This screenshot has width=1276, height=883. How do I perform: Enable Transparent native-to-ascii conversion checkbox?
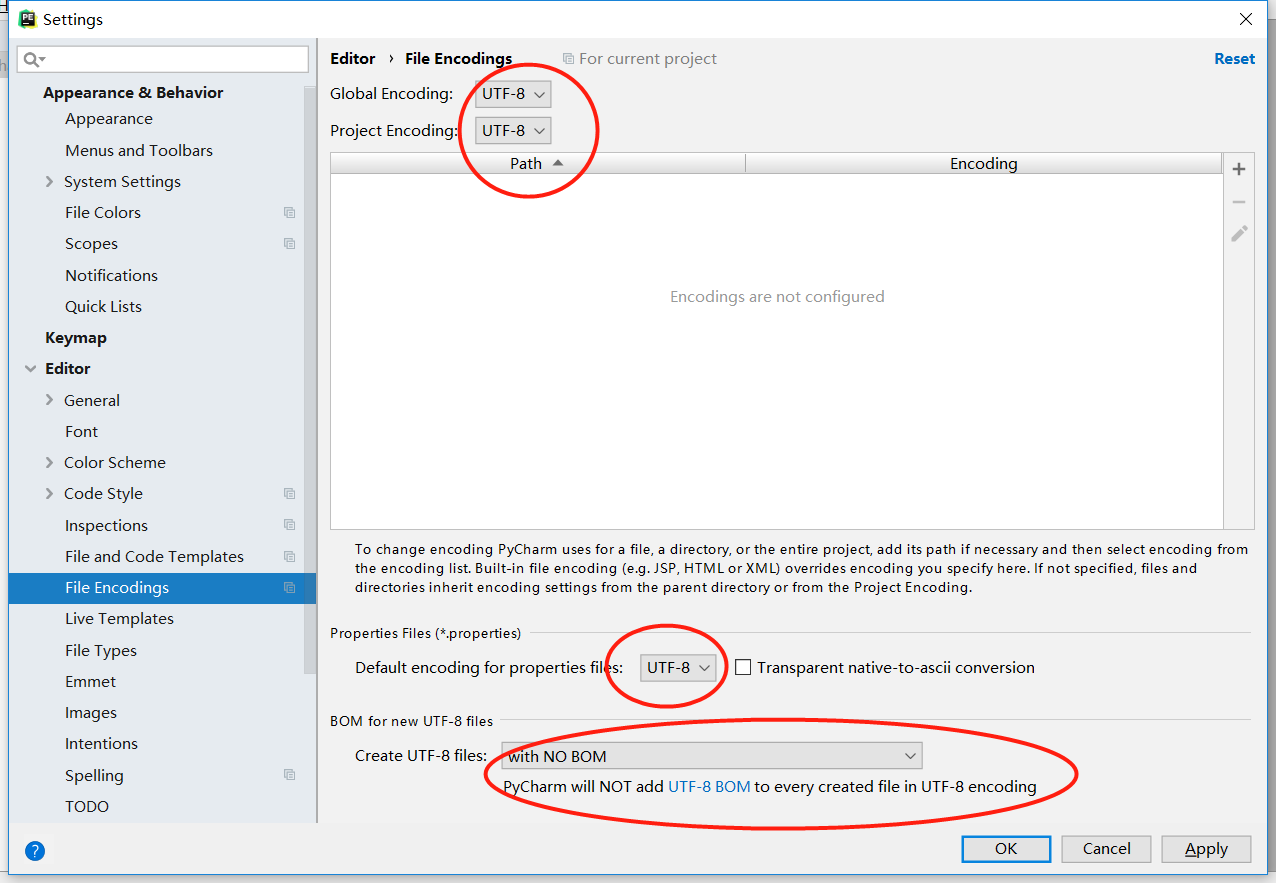coord(743,667)
